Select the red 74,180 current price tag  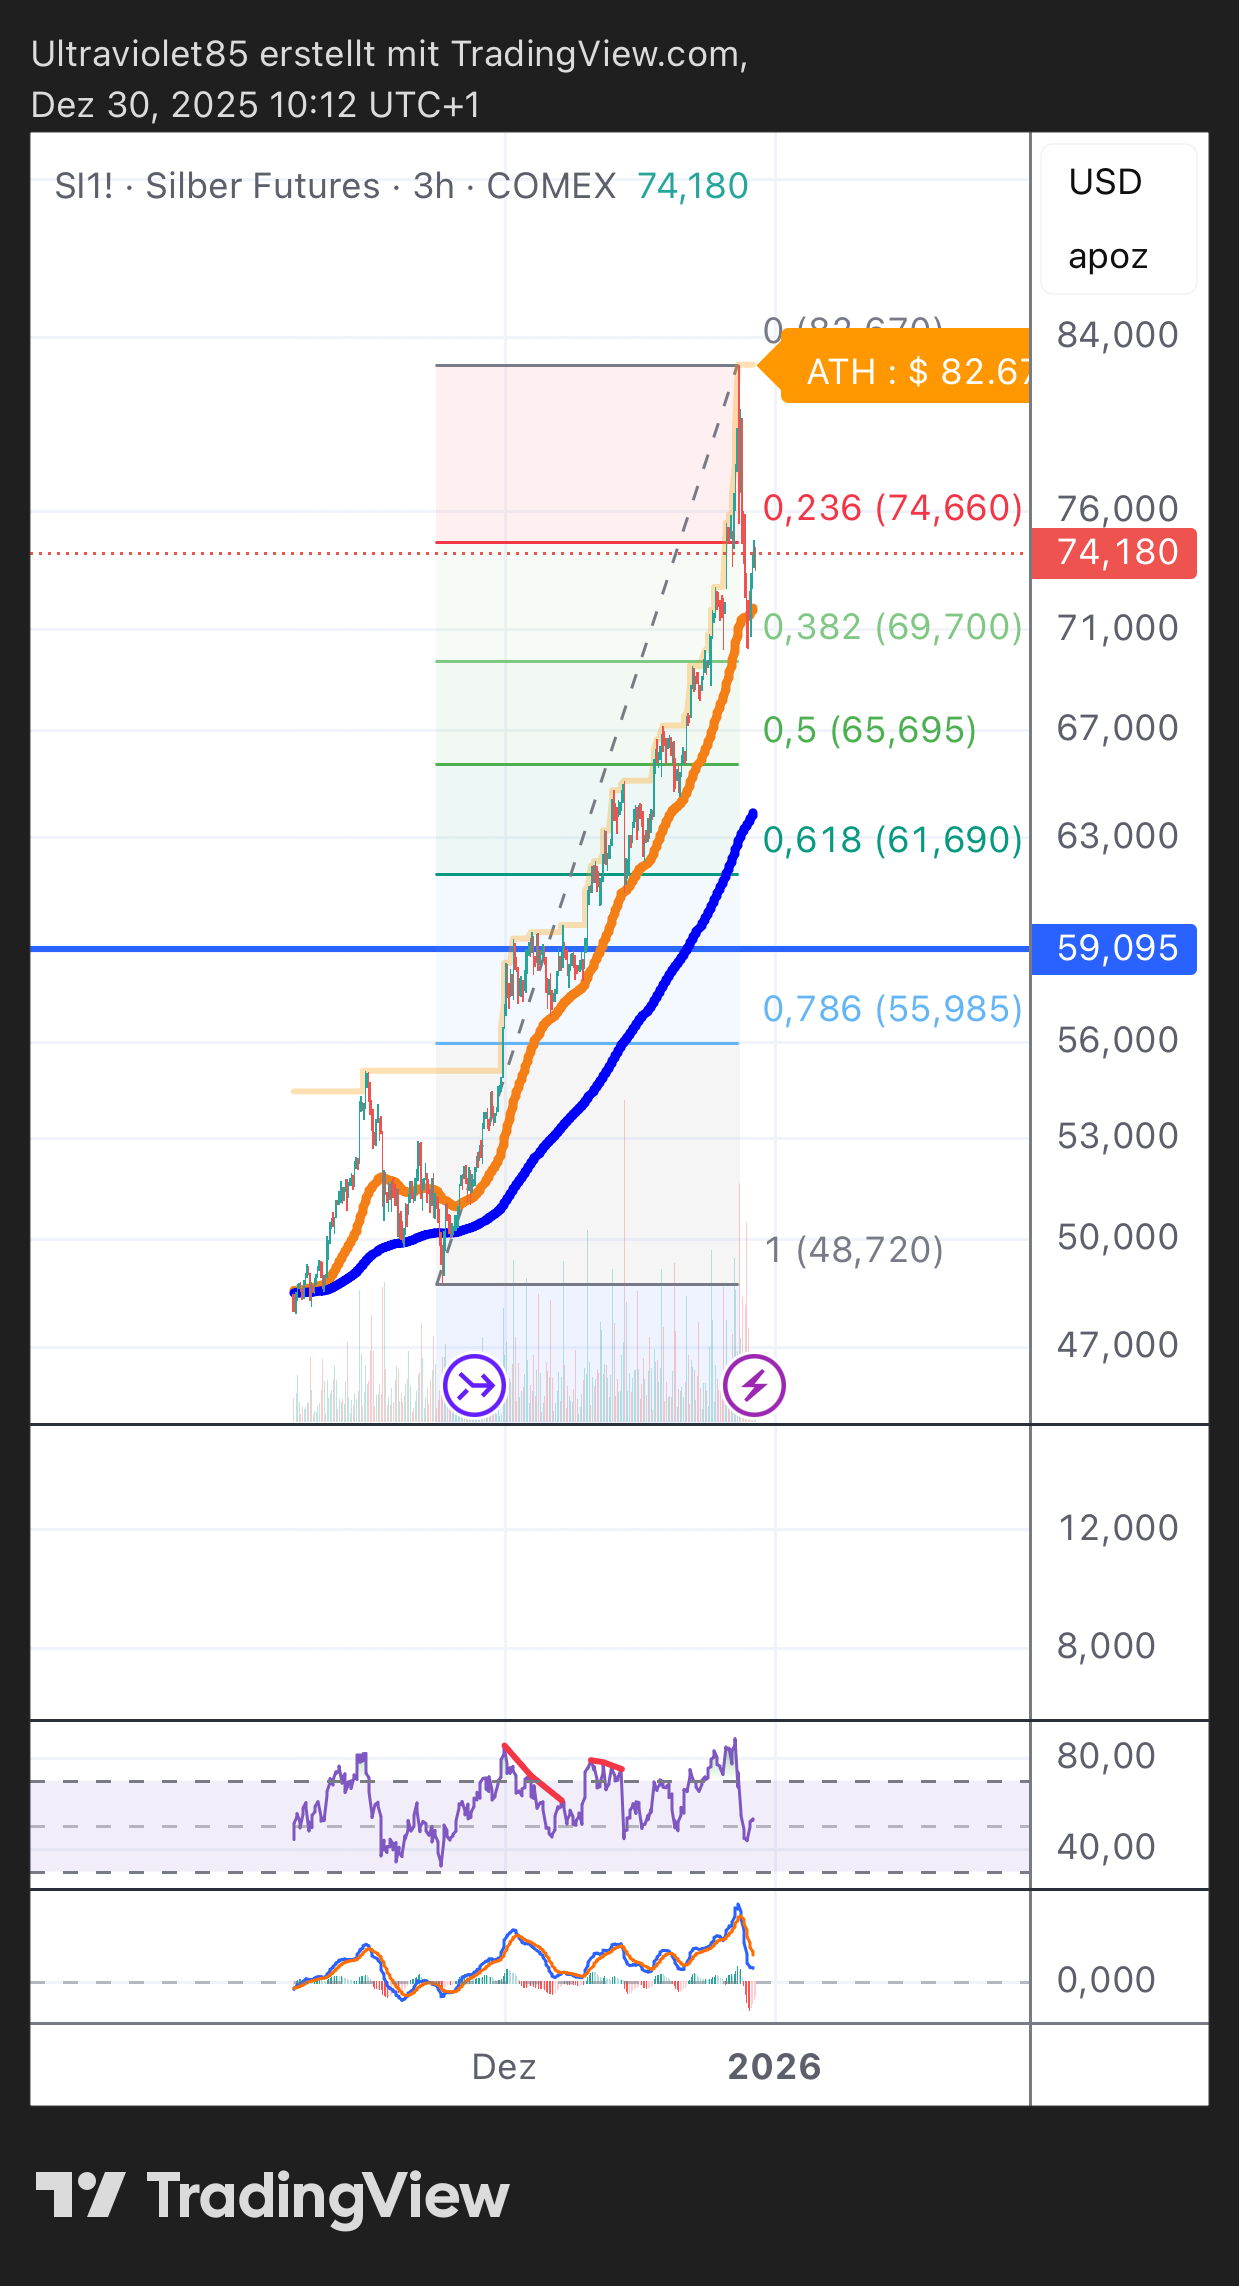click(x=1114, y=553)
